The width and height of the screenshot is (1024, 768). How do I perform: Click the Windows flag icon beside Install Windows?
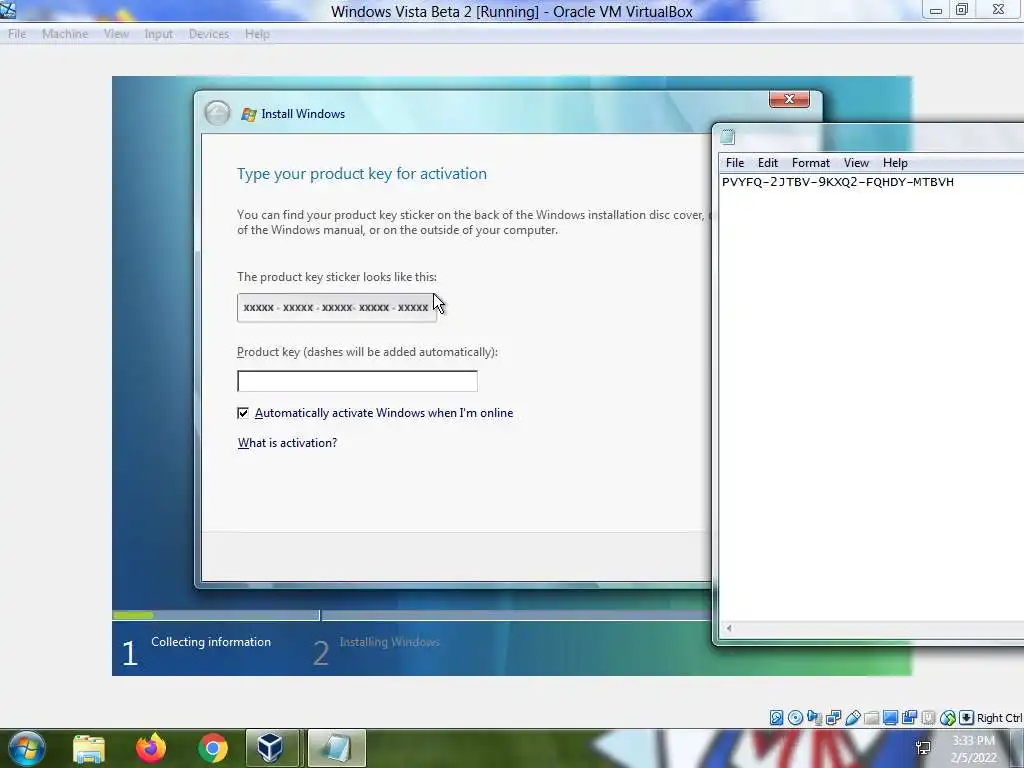point(249,114)
